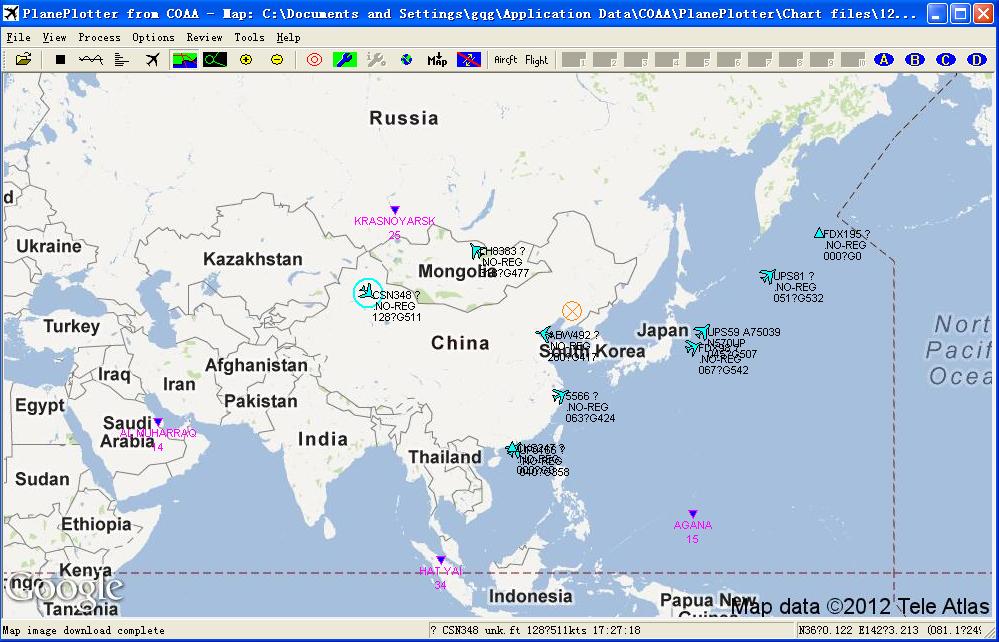Select the circled CSN348 aircraft symbol
Viewport: 999px width, 642px height.
(367, 292)
